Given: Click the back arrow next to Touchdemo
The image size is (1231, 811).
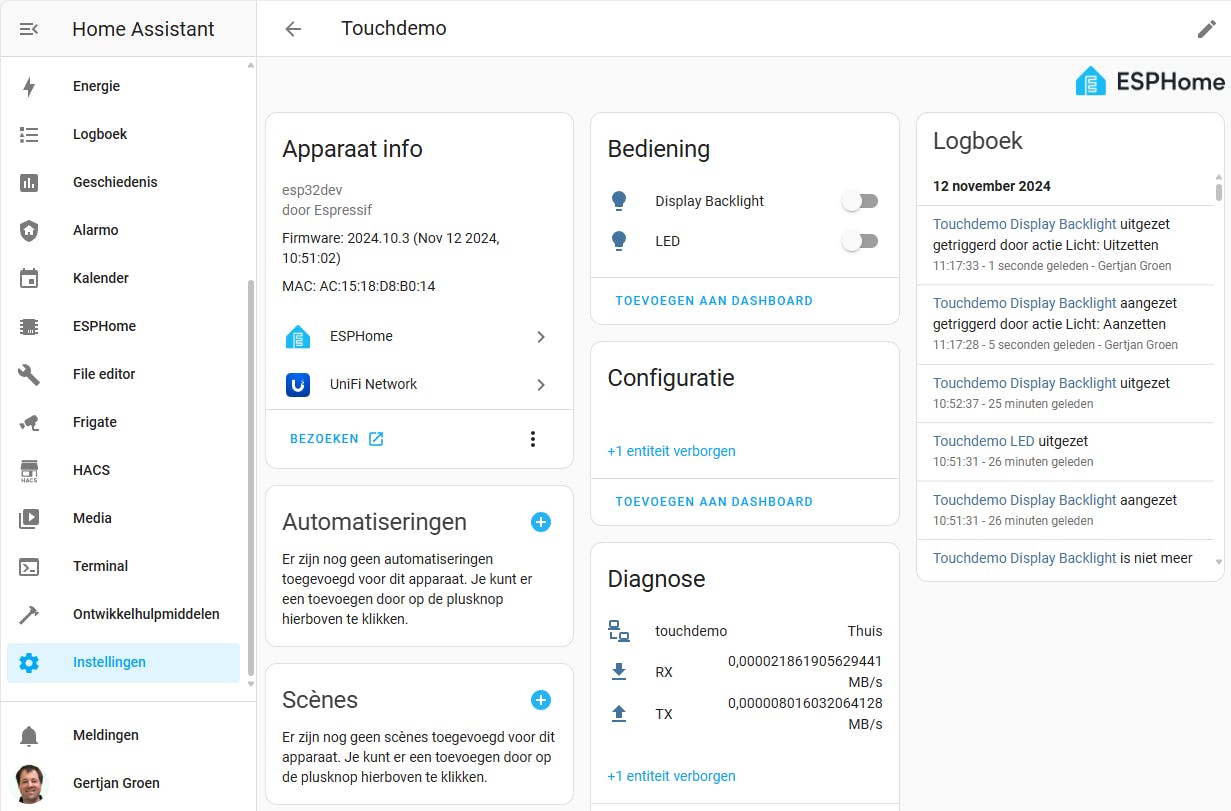Looking at the screenshot, I should (293, 29).
